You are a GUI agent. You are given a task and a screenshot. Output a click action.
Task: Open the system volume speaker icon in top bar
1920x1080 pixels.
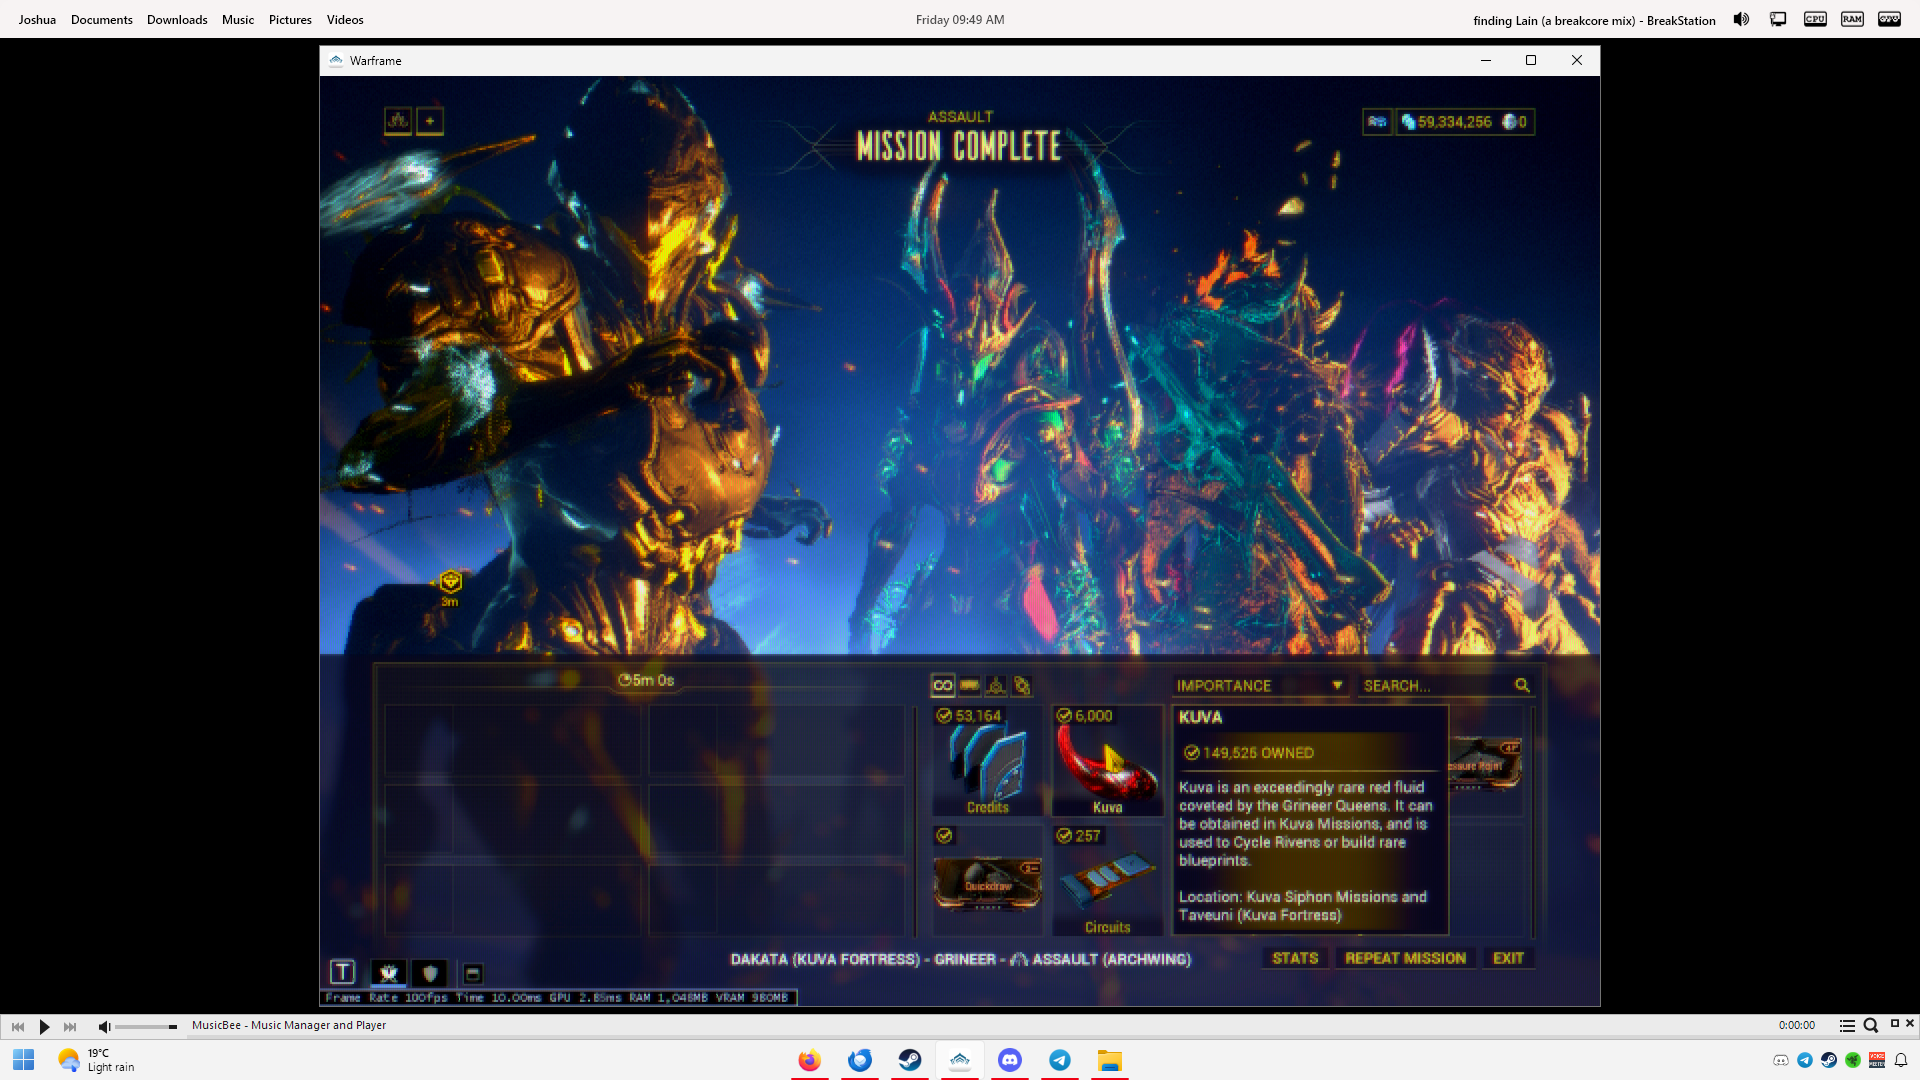[1741, 19]
